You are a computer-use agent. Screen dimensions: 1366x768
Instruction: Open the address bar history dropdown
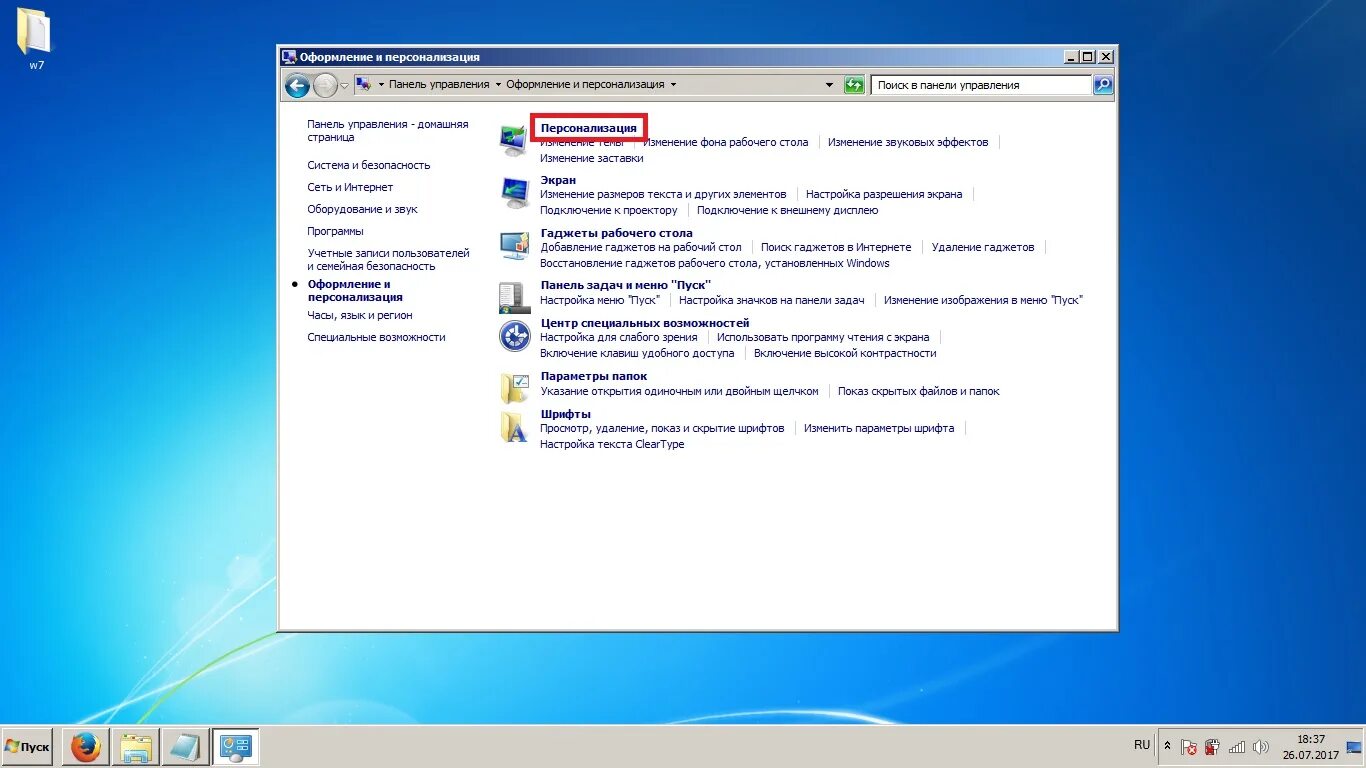pos(829,85)
